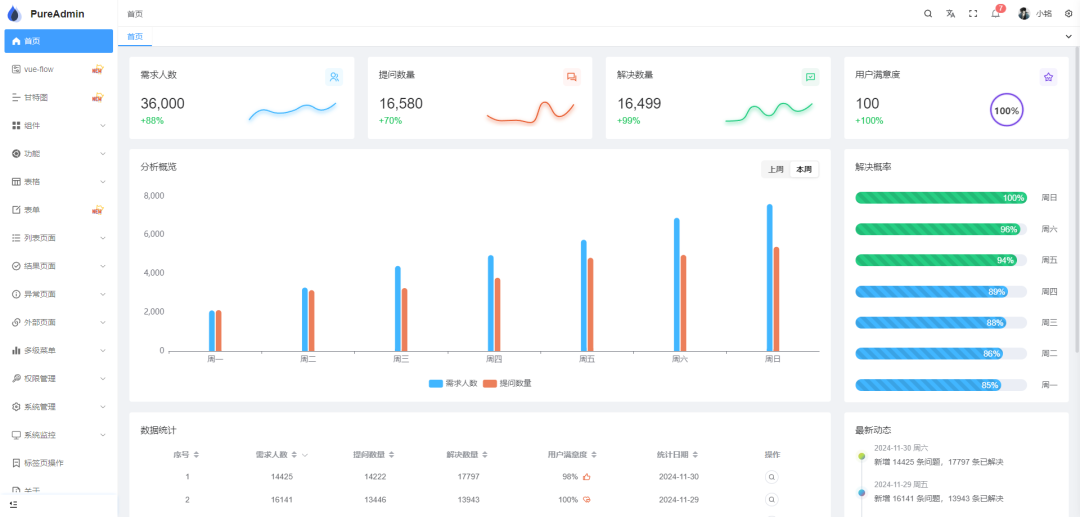Switch chart to 上周
This screenshot has width=1080, height=517.
[x=776, y=169]
